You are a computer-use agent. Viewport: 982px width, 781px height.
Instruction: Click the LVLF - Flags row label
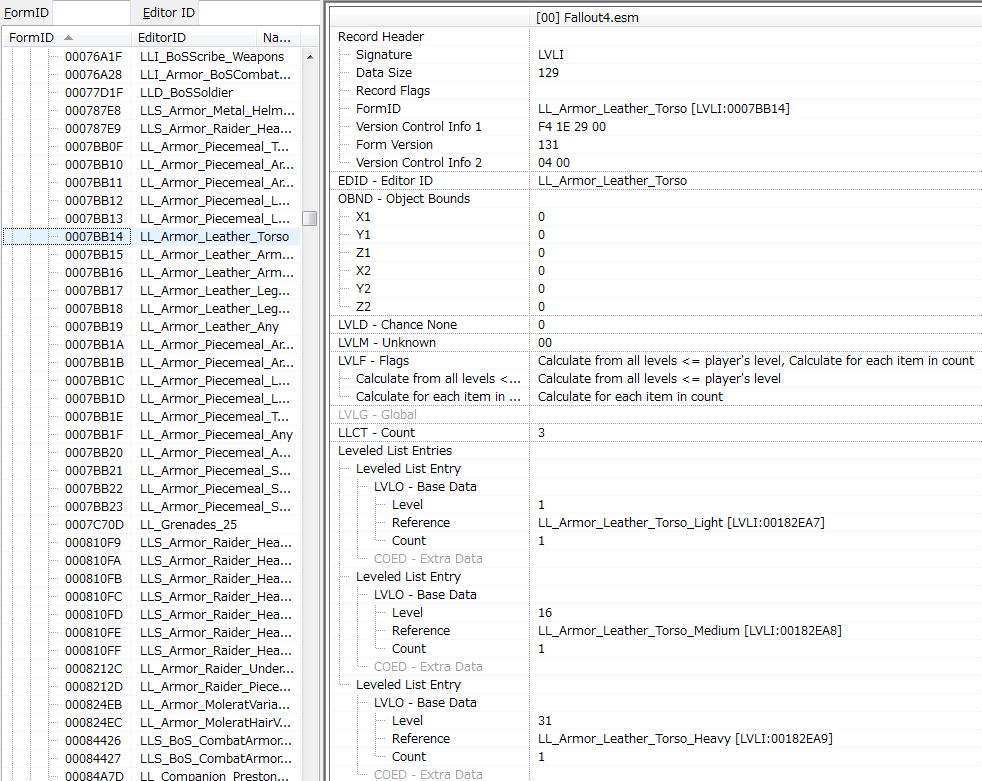(x=373, y=361)
